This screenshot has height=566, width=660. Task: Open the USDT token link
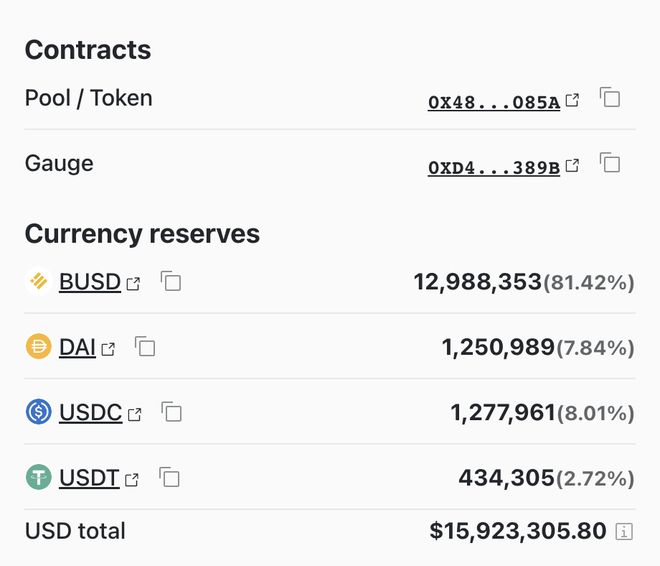click(x=89, y=478)
